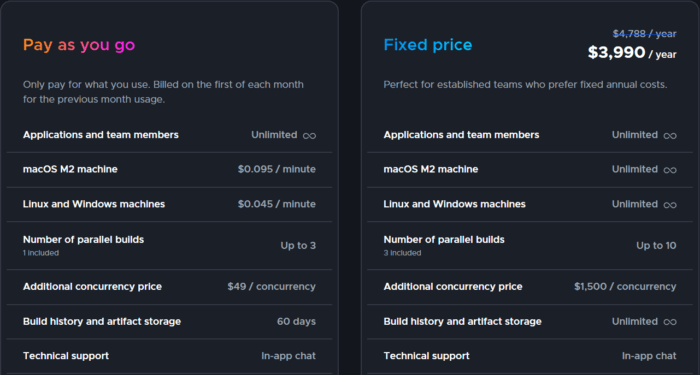Click infinity icon for Fixed price Linux and Windows machines
The height and width of the screenshot is (375, 700).
pyautogui.click(x=670, y=204)
